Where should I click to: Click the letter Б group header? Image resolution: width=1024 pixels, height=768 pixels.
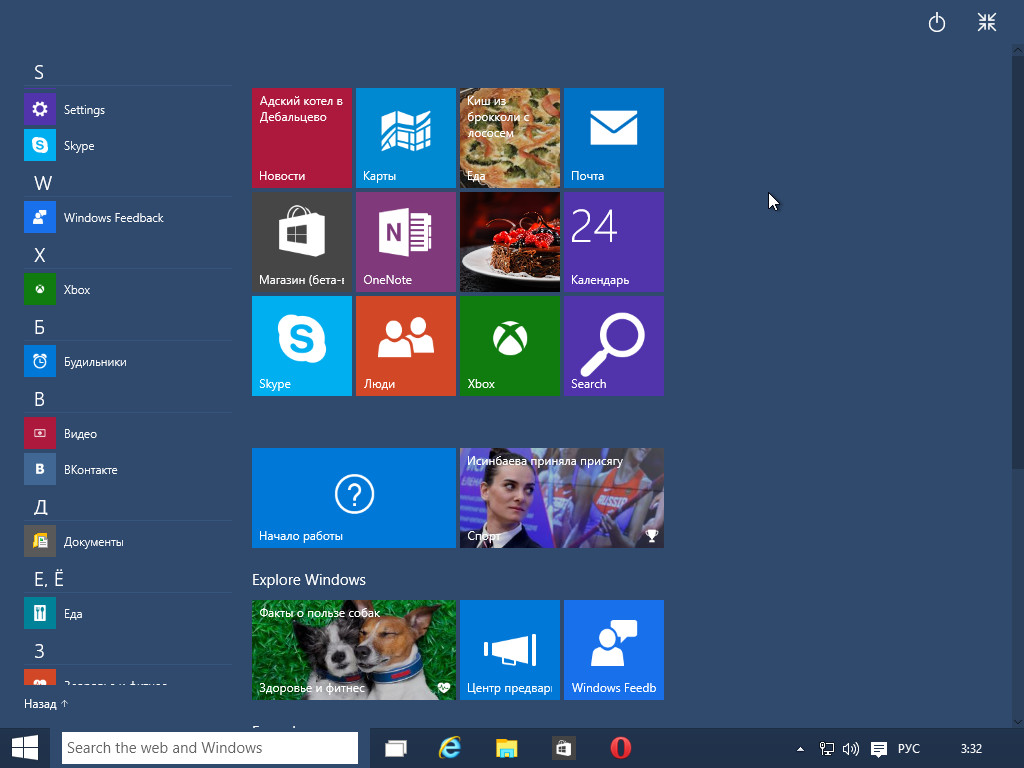39,327
